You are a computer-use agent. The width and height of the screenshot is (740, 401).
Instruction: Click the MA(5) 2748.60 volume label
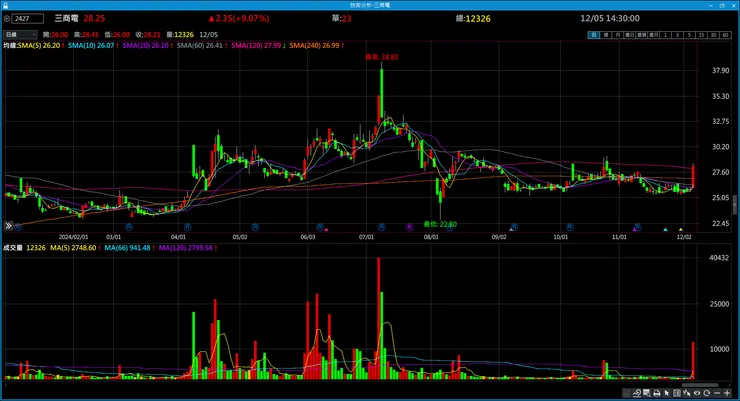(x=73, y=248)
